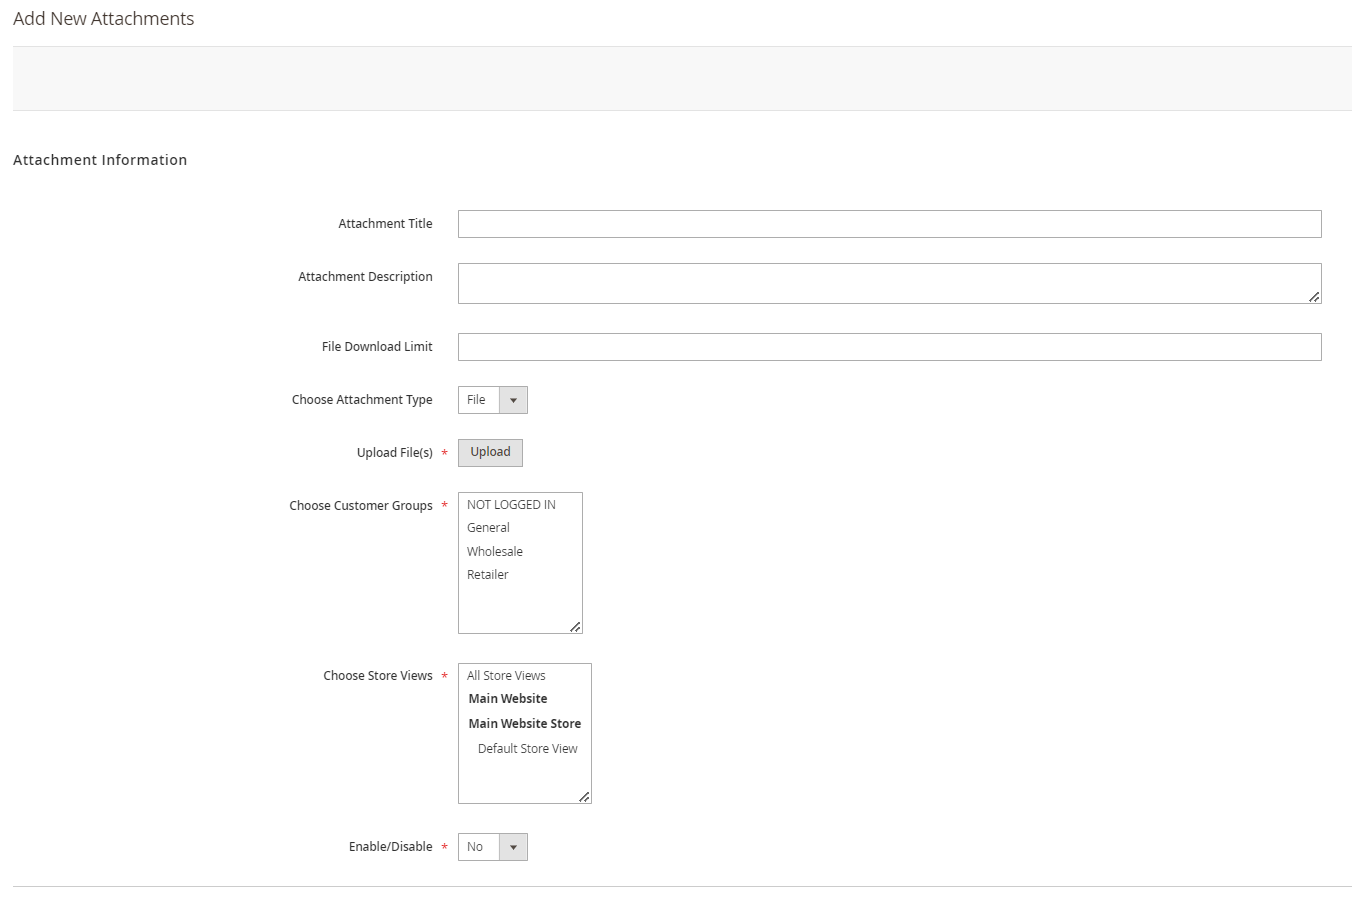Click the Main Website Store group label
Viewport: 1352px width, 907px height.
pos(524,724)
